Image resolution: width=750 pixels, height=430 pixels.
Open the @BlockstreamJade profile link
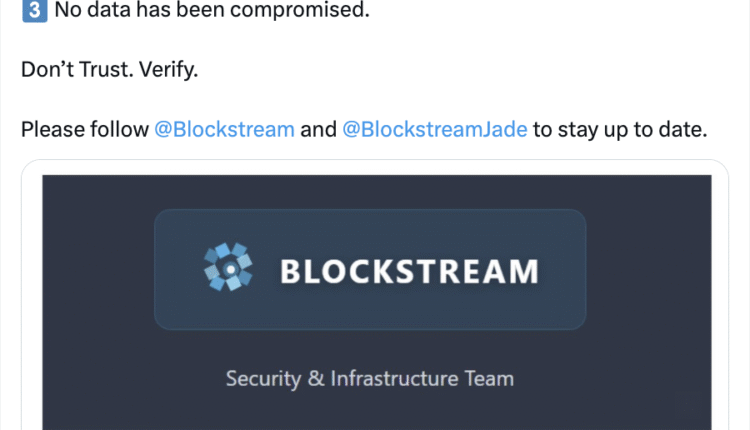pyautogui.click(x=435, y=129)
